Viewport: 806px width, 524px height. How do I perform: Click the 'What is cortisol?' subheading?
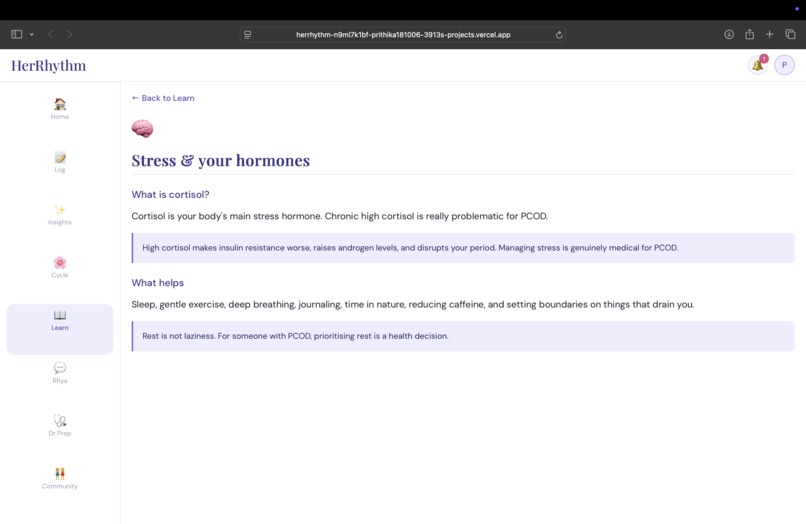point(170,194)
